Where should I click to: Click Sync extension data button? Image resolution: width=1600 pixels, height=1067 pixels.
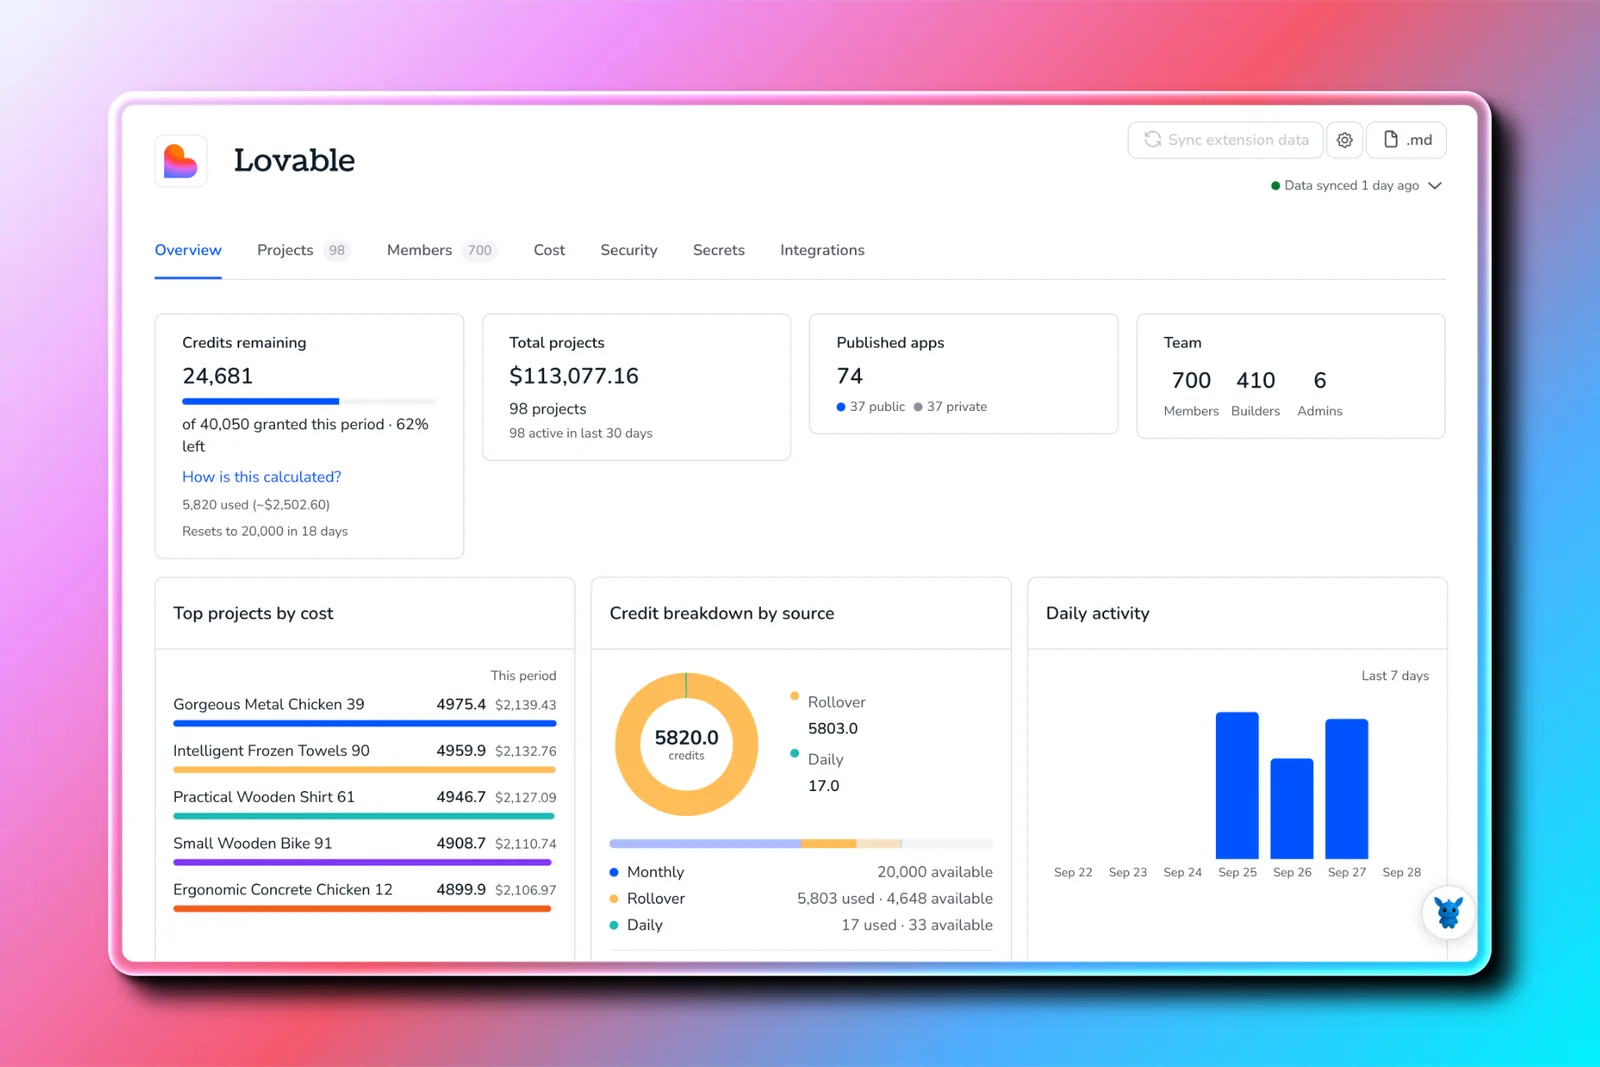(1226, 140)
